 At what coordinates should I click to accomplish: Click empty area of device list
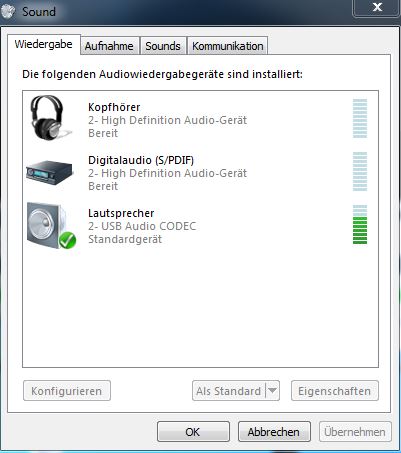200,307
